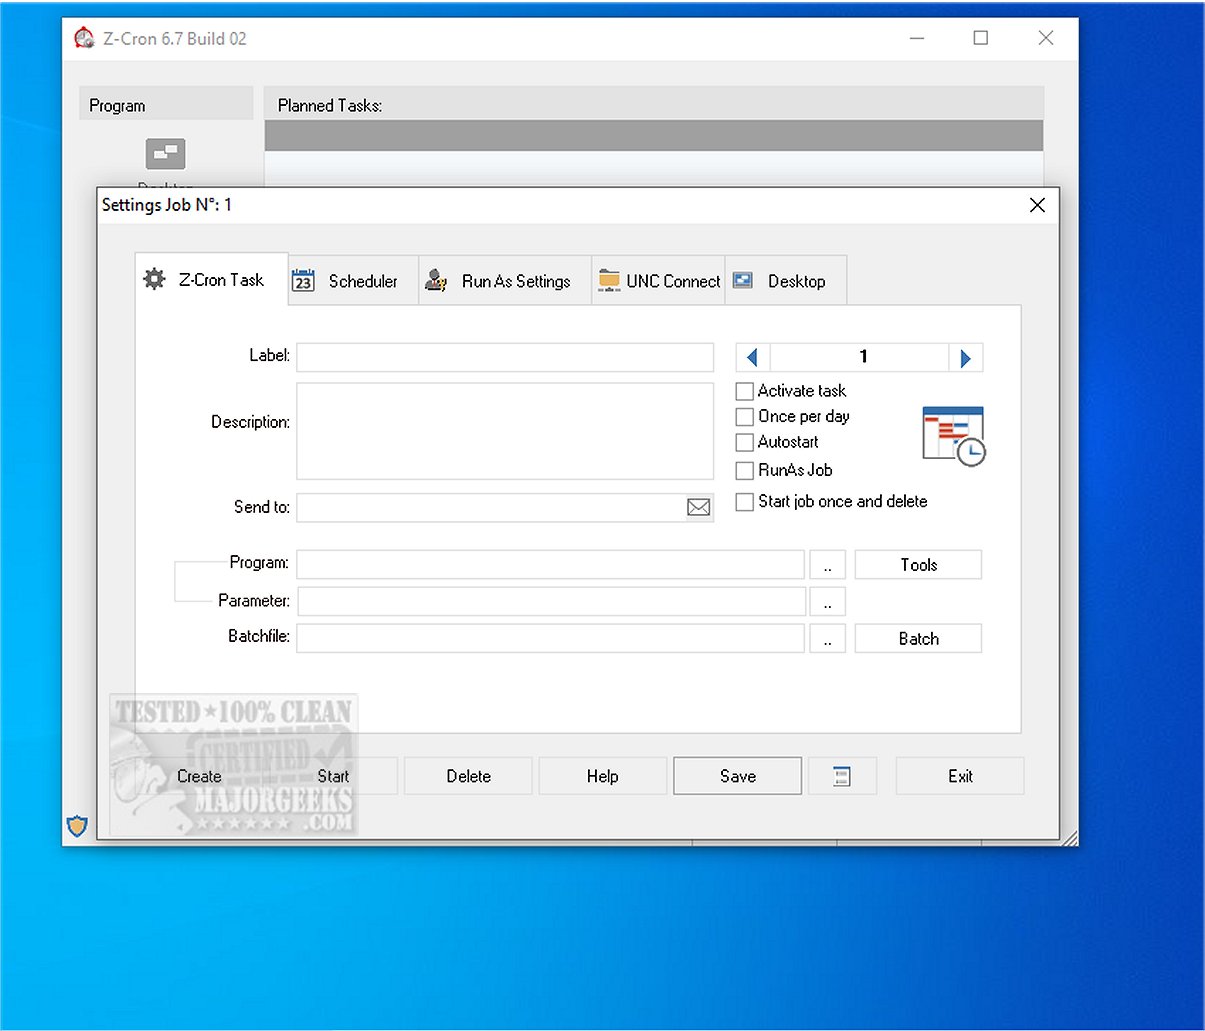Click the Batch button
This screenshot has width=1205, height=1031.
coord(918,639)
